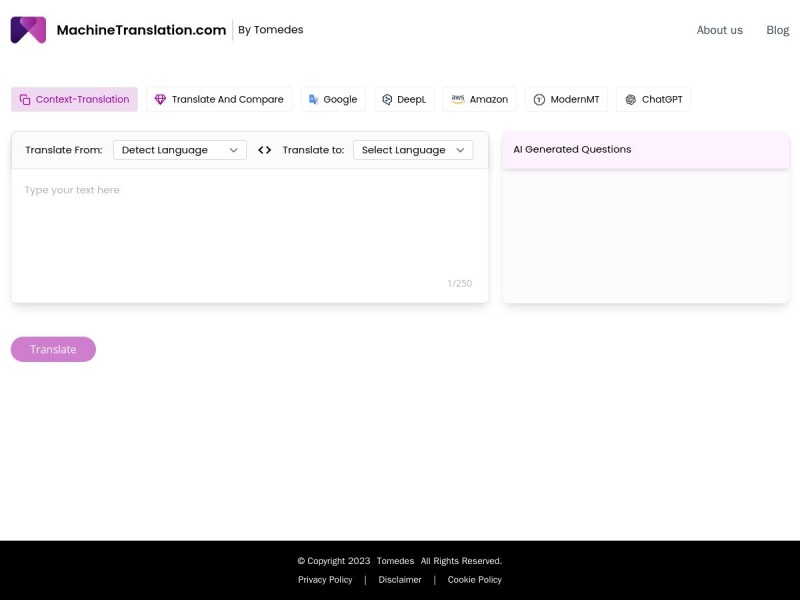The width and height of the screenshot is (800, 600).
Task: Click the copy icon on the Context-Translation tab
Action: click(25, 99)
